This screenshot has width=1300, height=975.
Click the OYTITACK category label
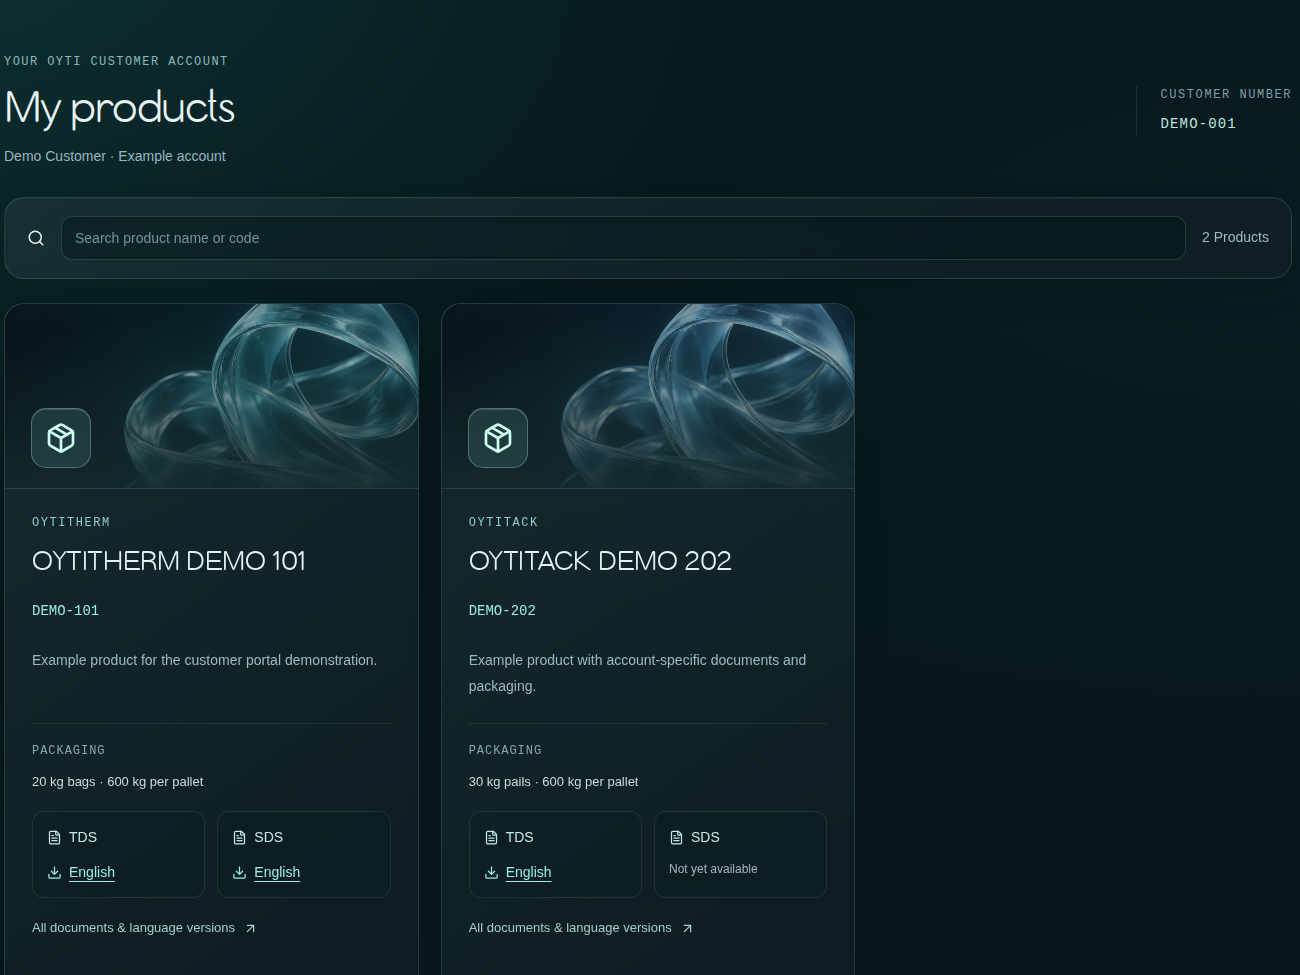pos(503,522)
